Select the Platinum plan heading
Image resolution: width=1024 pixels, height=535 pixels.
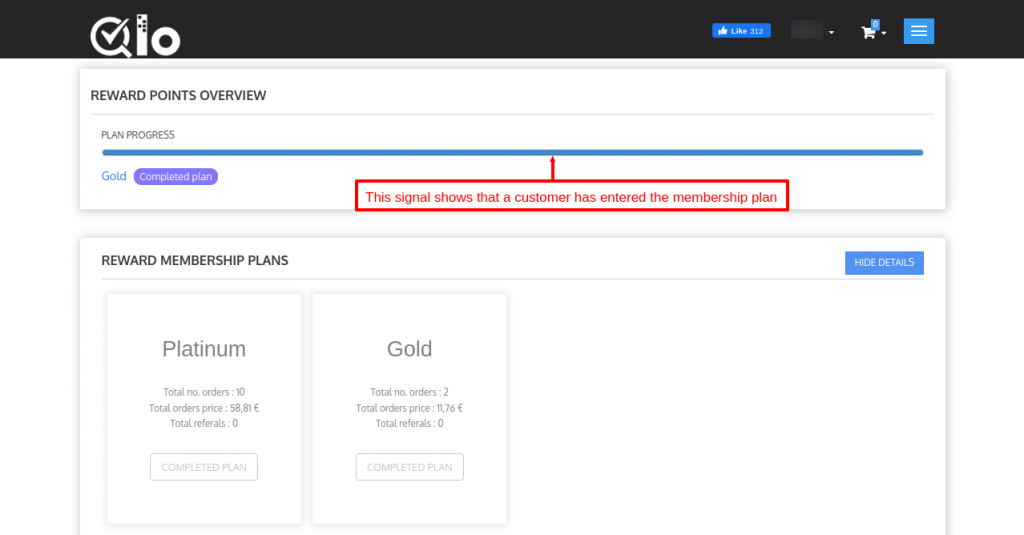pos(204,349)
